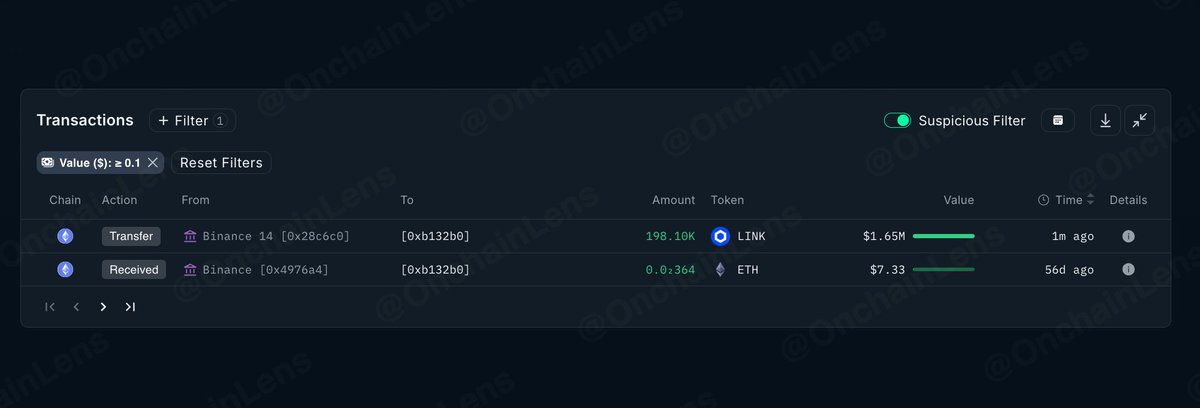Click the download transactions icon
The width and height of the screenshot is (1200, 408).
(1105, 120)
